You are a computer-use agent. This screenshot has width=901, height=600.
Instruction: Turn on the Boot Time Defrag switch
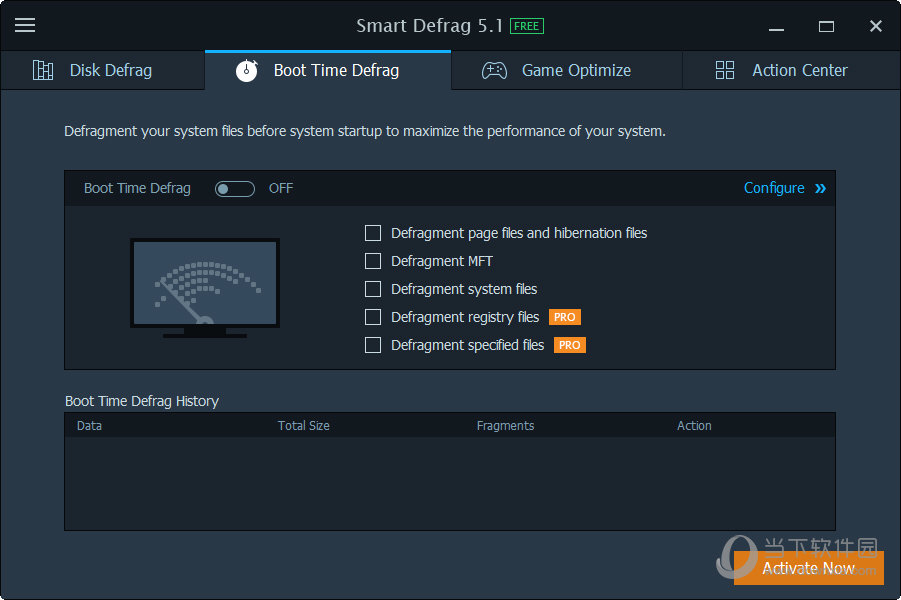point(234,189)
